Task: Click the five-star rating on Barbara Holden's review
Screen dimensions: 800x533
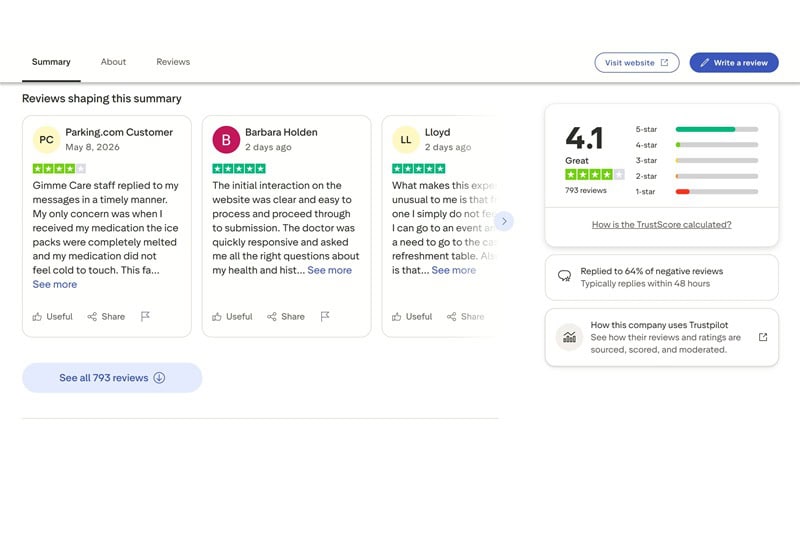Action: pos(239,168)
